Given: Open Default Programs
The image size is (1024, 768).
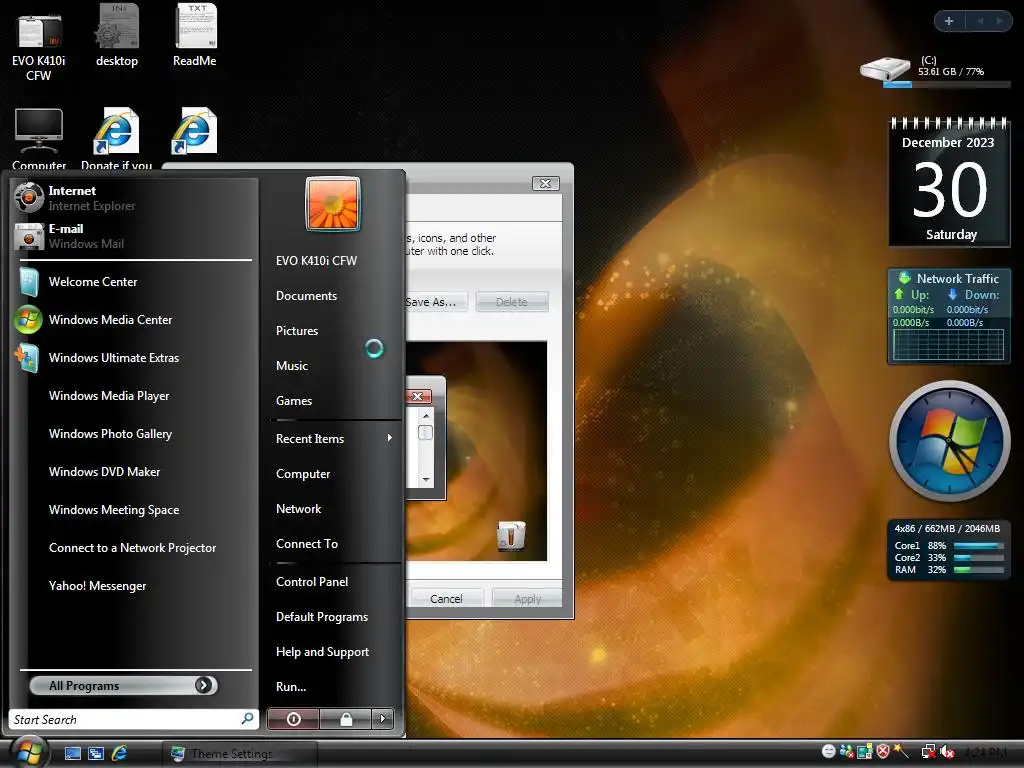Looking at the screenshot, I should pyautogui.click(x=322, y=617).
